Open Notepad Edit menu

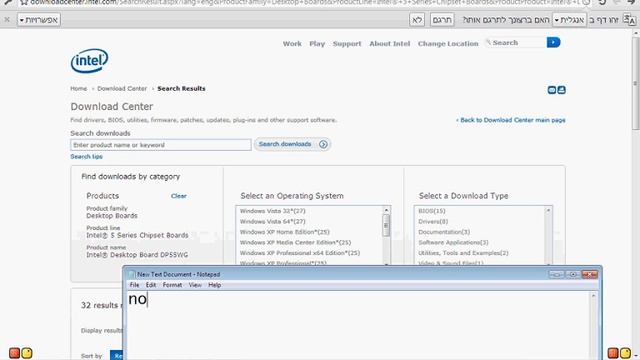tap(151, 285)
